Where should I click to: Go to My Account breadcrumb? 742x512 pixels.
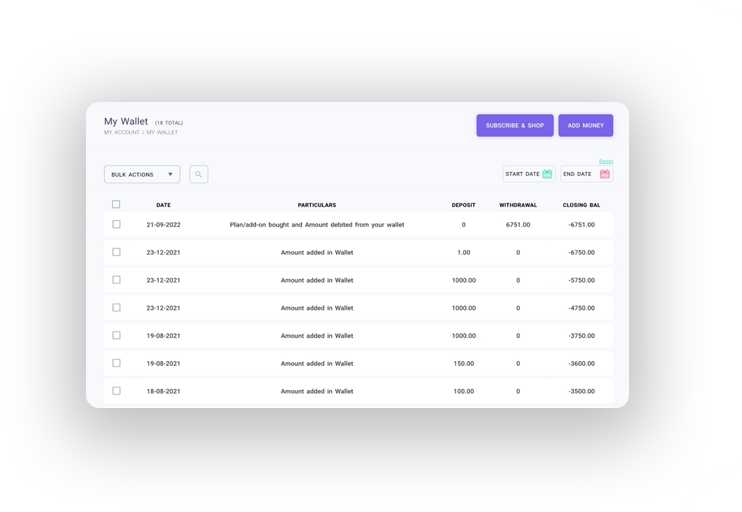pos(122,133)
